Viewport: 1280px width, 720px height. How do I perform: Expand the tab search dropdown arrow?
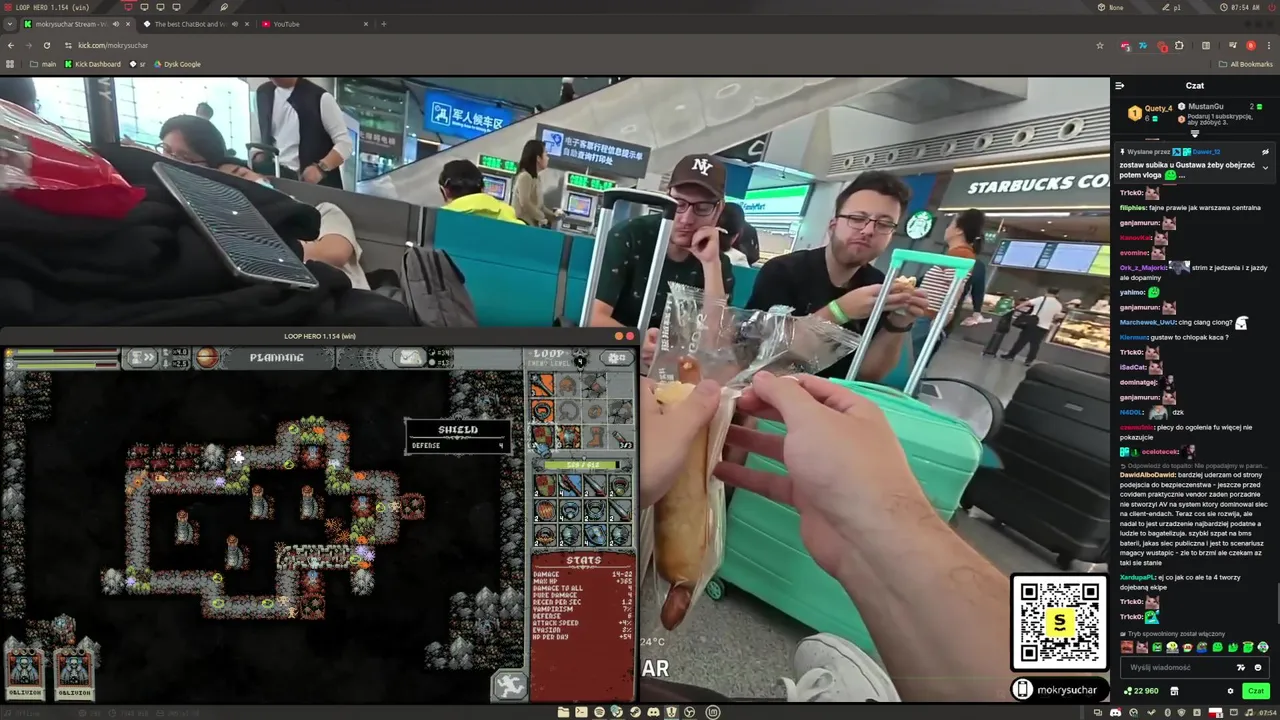tap(9, 24)
